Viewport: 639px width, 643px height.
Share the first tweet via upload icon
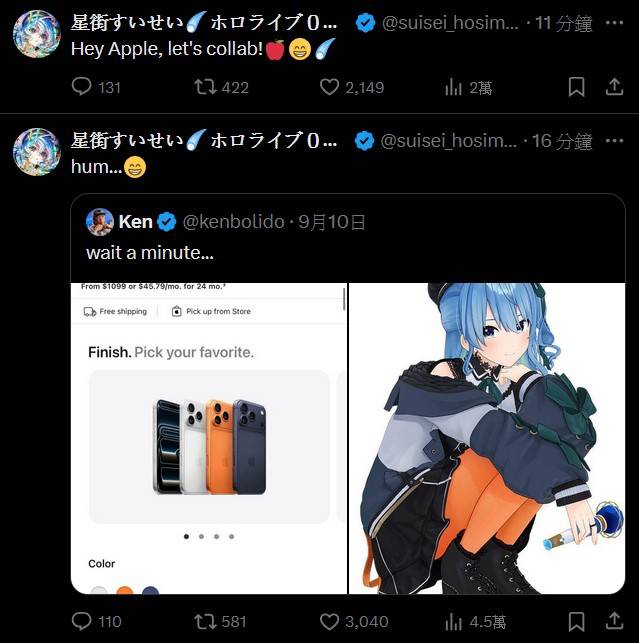tap(614, 87)
